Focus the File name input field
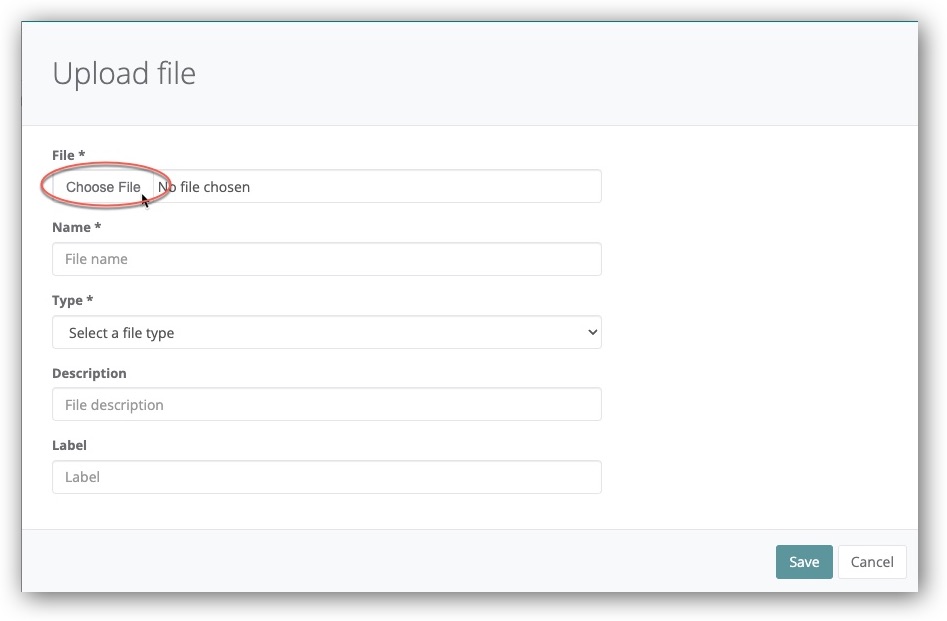Screen dimensions: 947x621 point(326,259)
